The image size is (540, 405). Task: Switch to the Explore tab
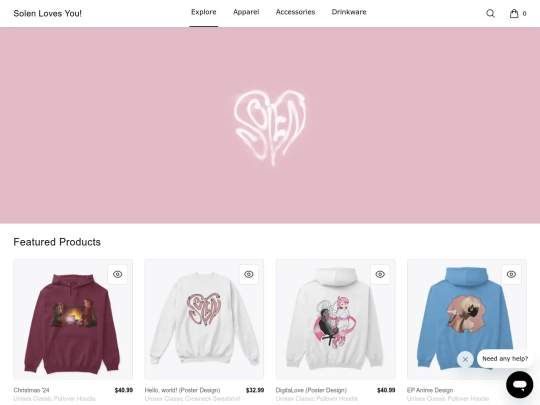tap(204, 12)
